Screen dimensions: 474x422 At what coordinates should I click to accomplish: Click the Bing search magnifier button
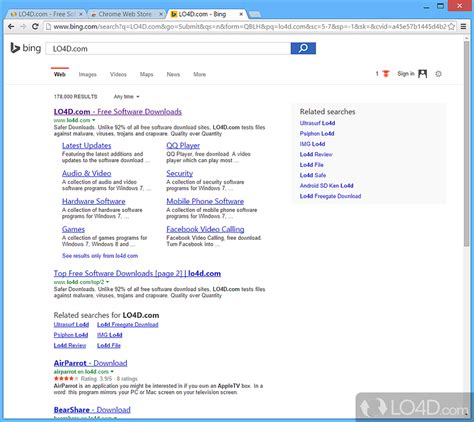(x=303, y=48)
